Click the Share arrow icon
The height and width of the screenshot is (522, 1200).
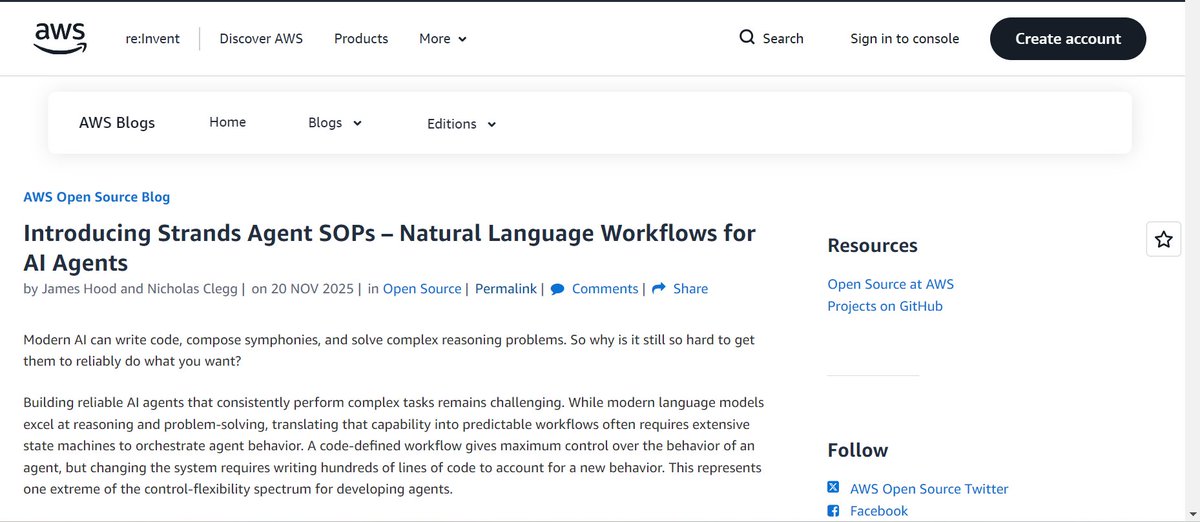coord(659,289)
